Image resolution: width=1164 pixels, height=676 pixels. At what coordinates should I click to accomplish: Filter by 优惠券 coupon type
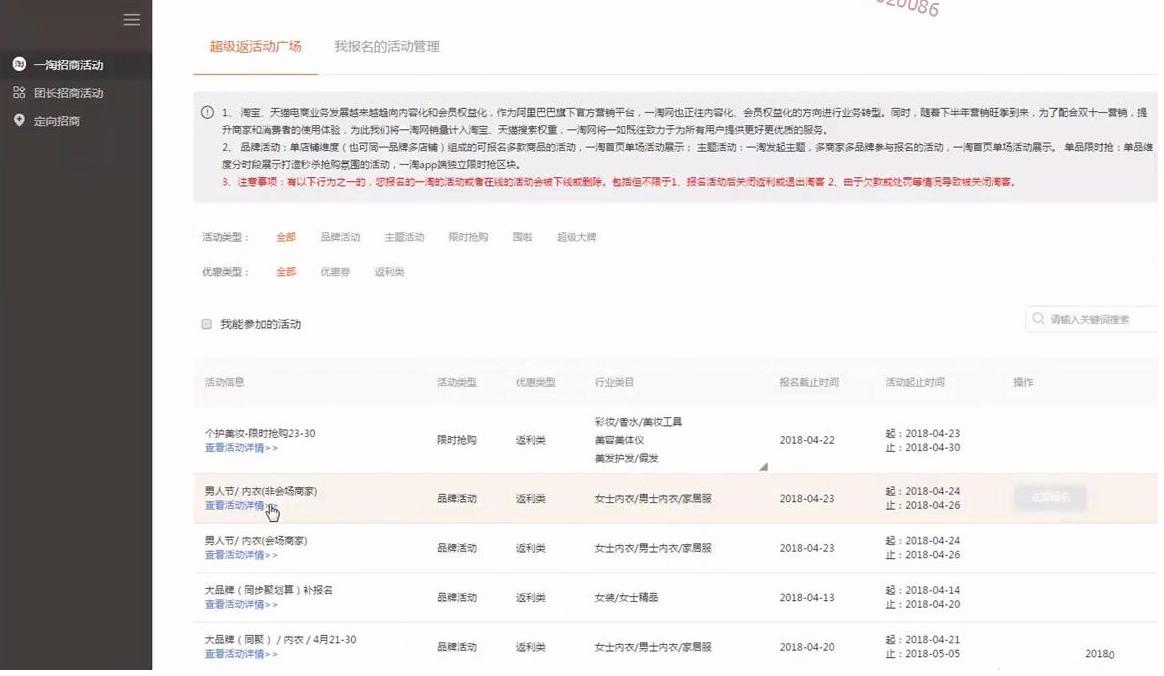coord(334,271)
